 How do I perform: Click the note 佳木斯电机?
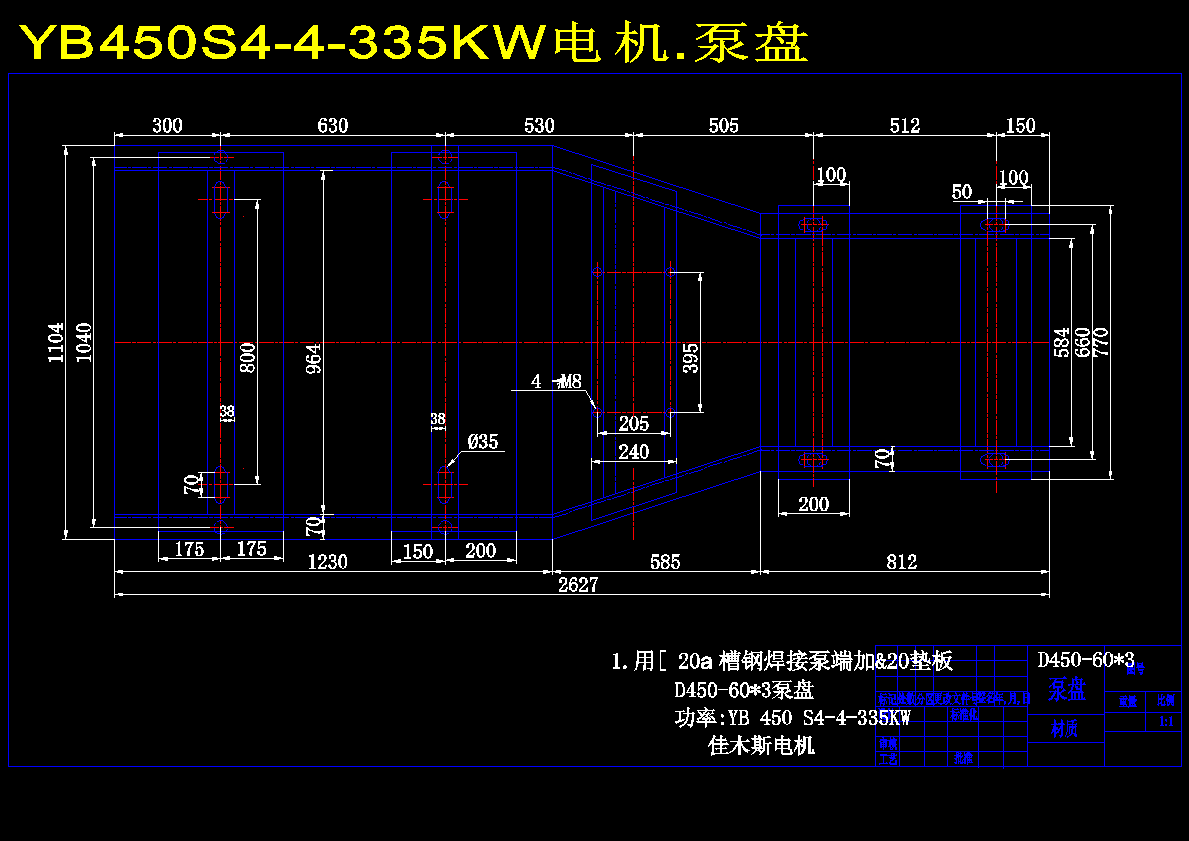(761, 745)
